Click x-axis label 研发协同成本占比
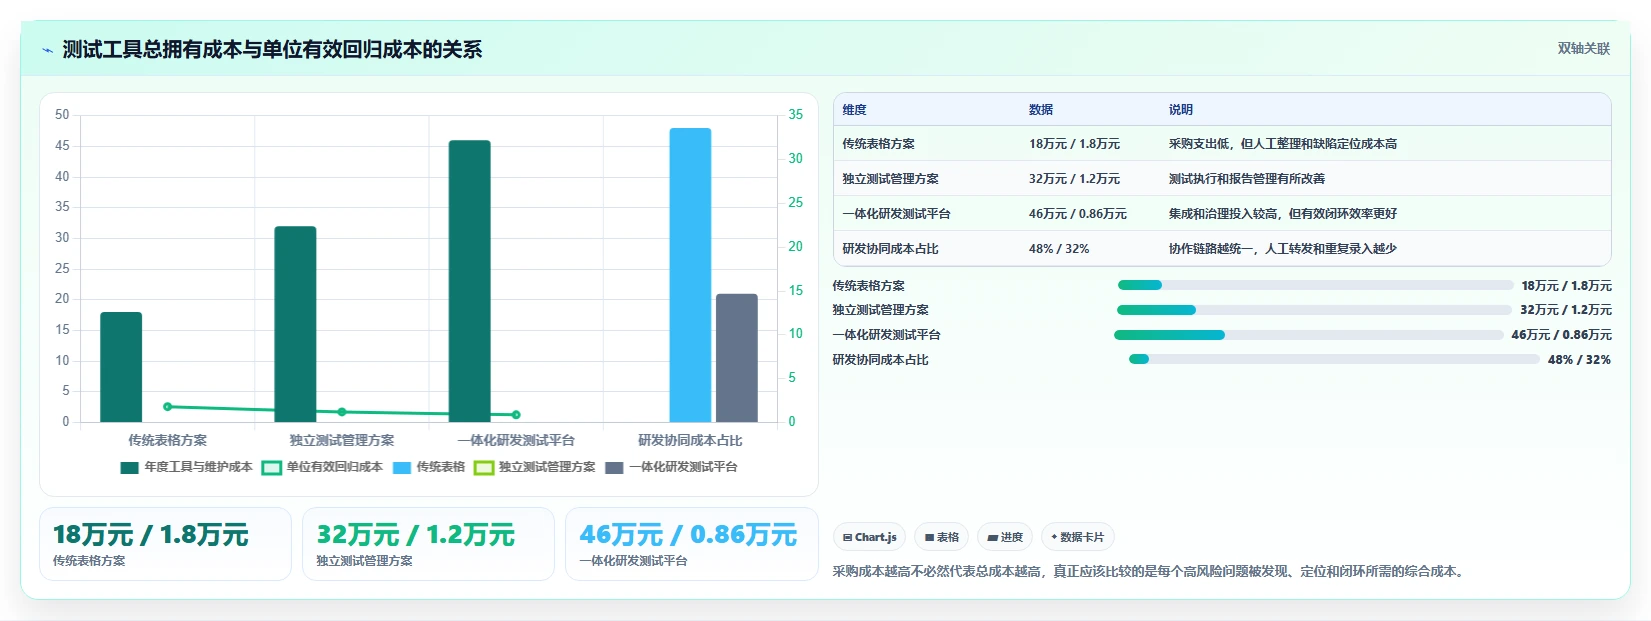1651x621 pixels. coord(690,440)
